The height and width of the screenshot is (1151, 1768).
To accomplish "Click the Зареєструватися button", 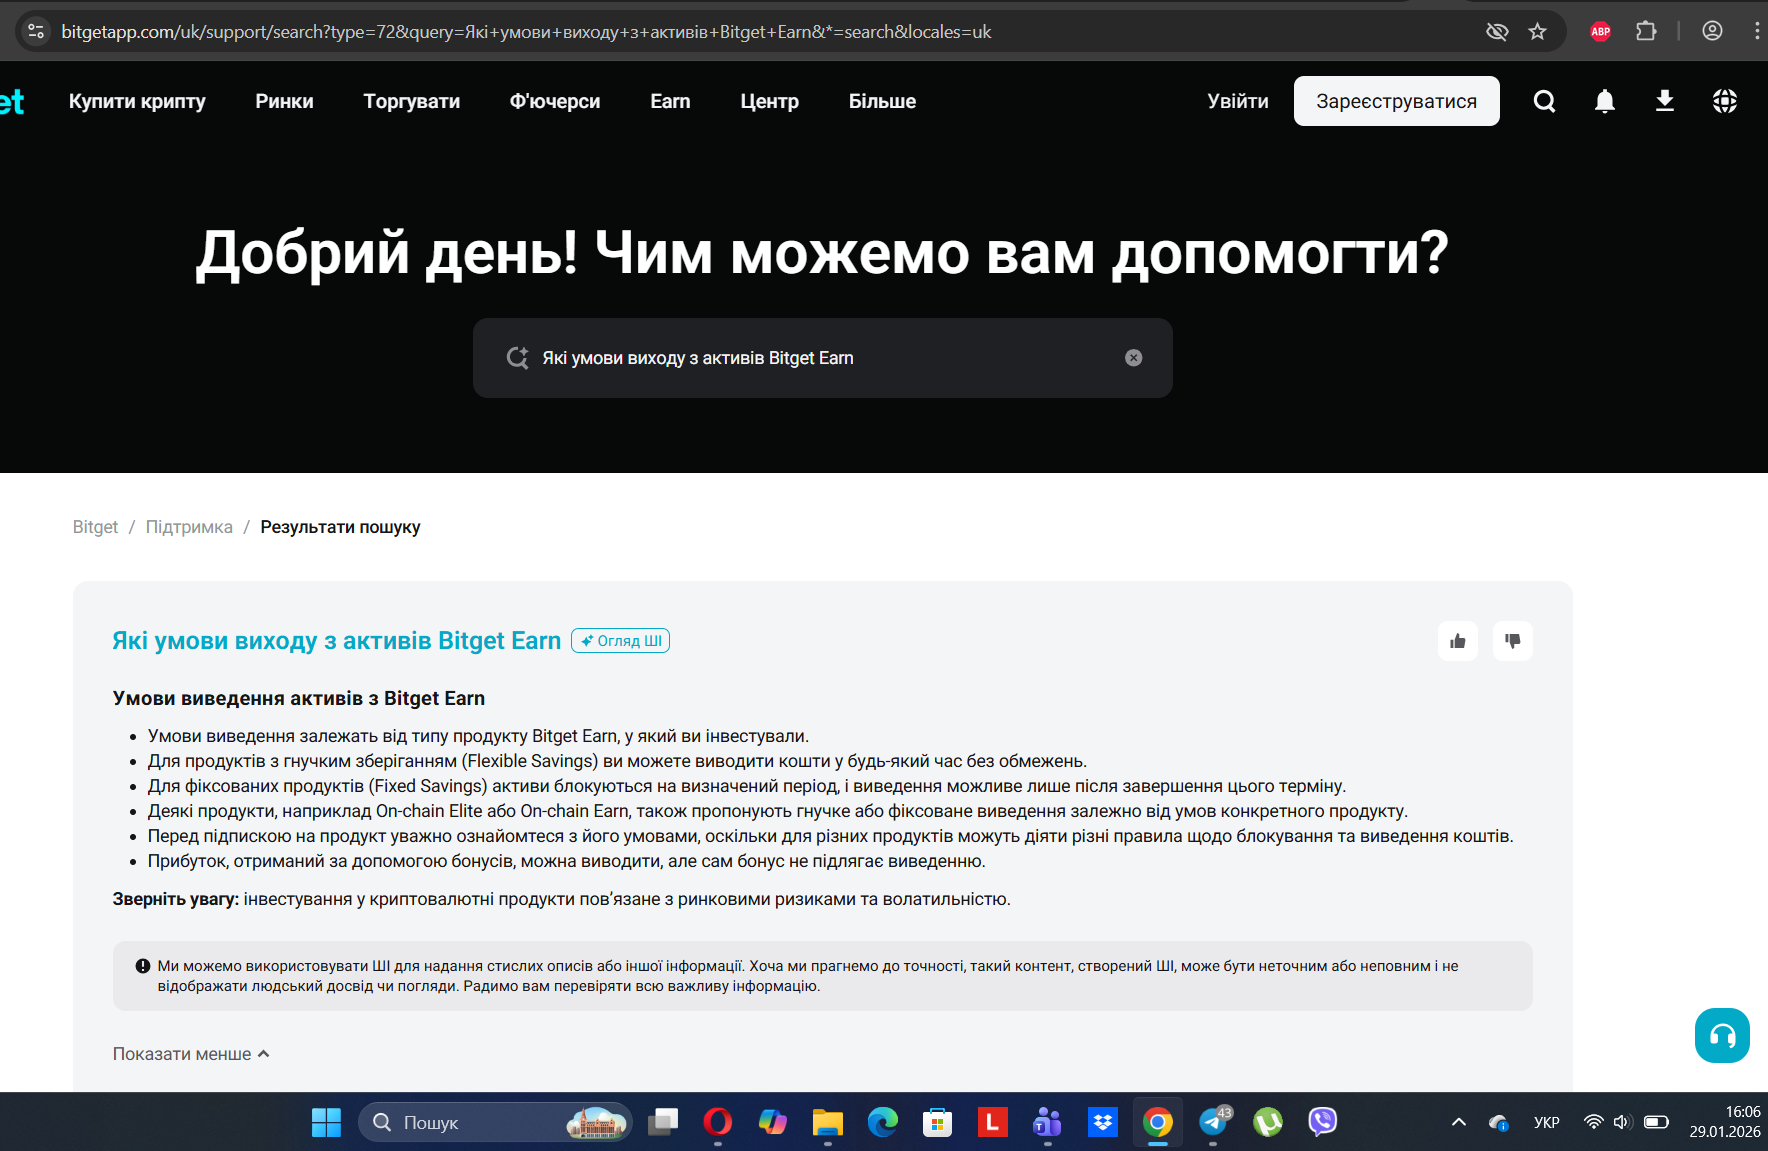I will (1396, 101).
